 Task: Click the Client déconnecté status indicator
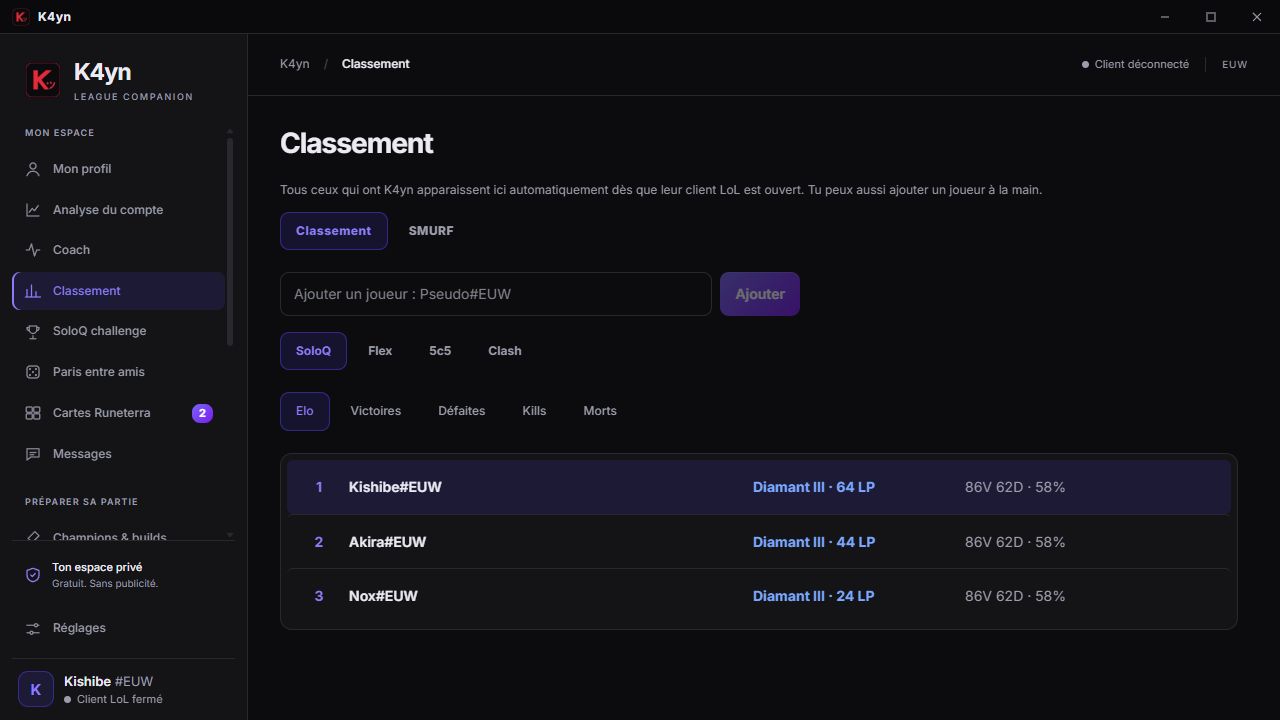(x=1135, y=64)
